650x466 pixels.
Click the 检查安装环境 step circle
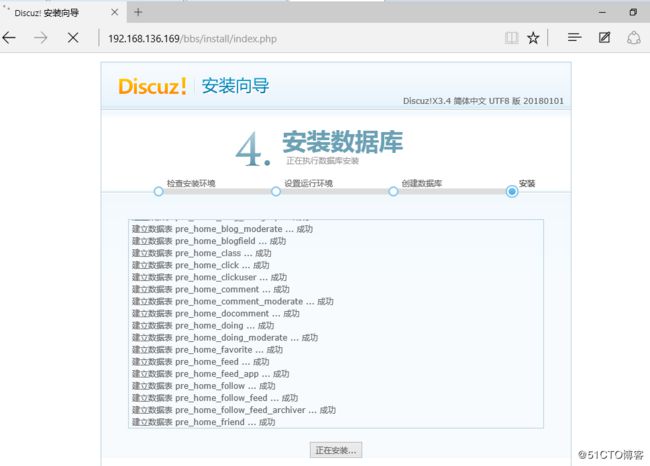tap(158, 192)
